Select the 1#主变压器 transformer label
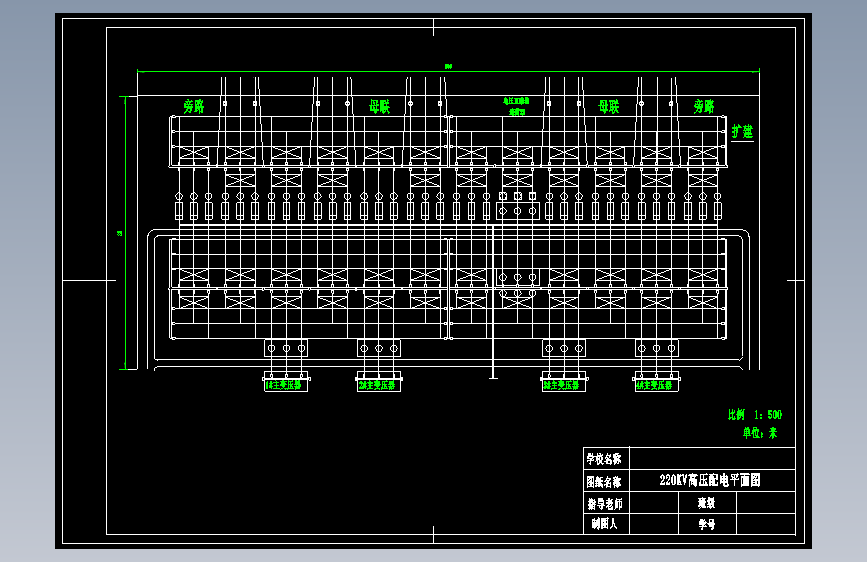The height and width of the screenshot is (562, 867). pos(285,385)
